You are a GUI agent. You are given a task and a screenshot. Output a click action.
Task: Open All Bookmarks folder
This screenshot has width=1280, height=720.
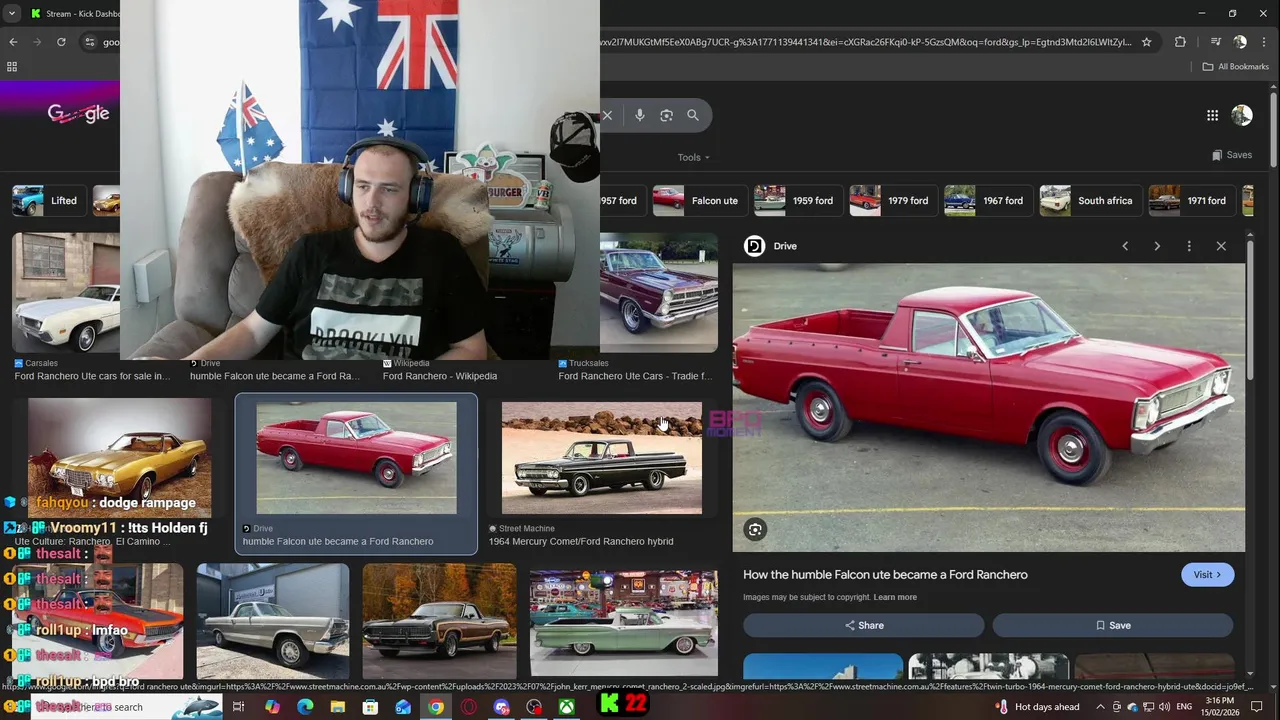coord(1235,67)
